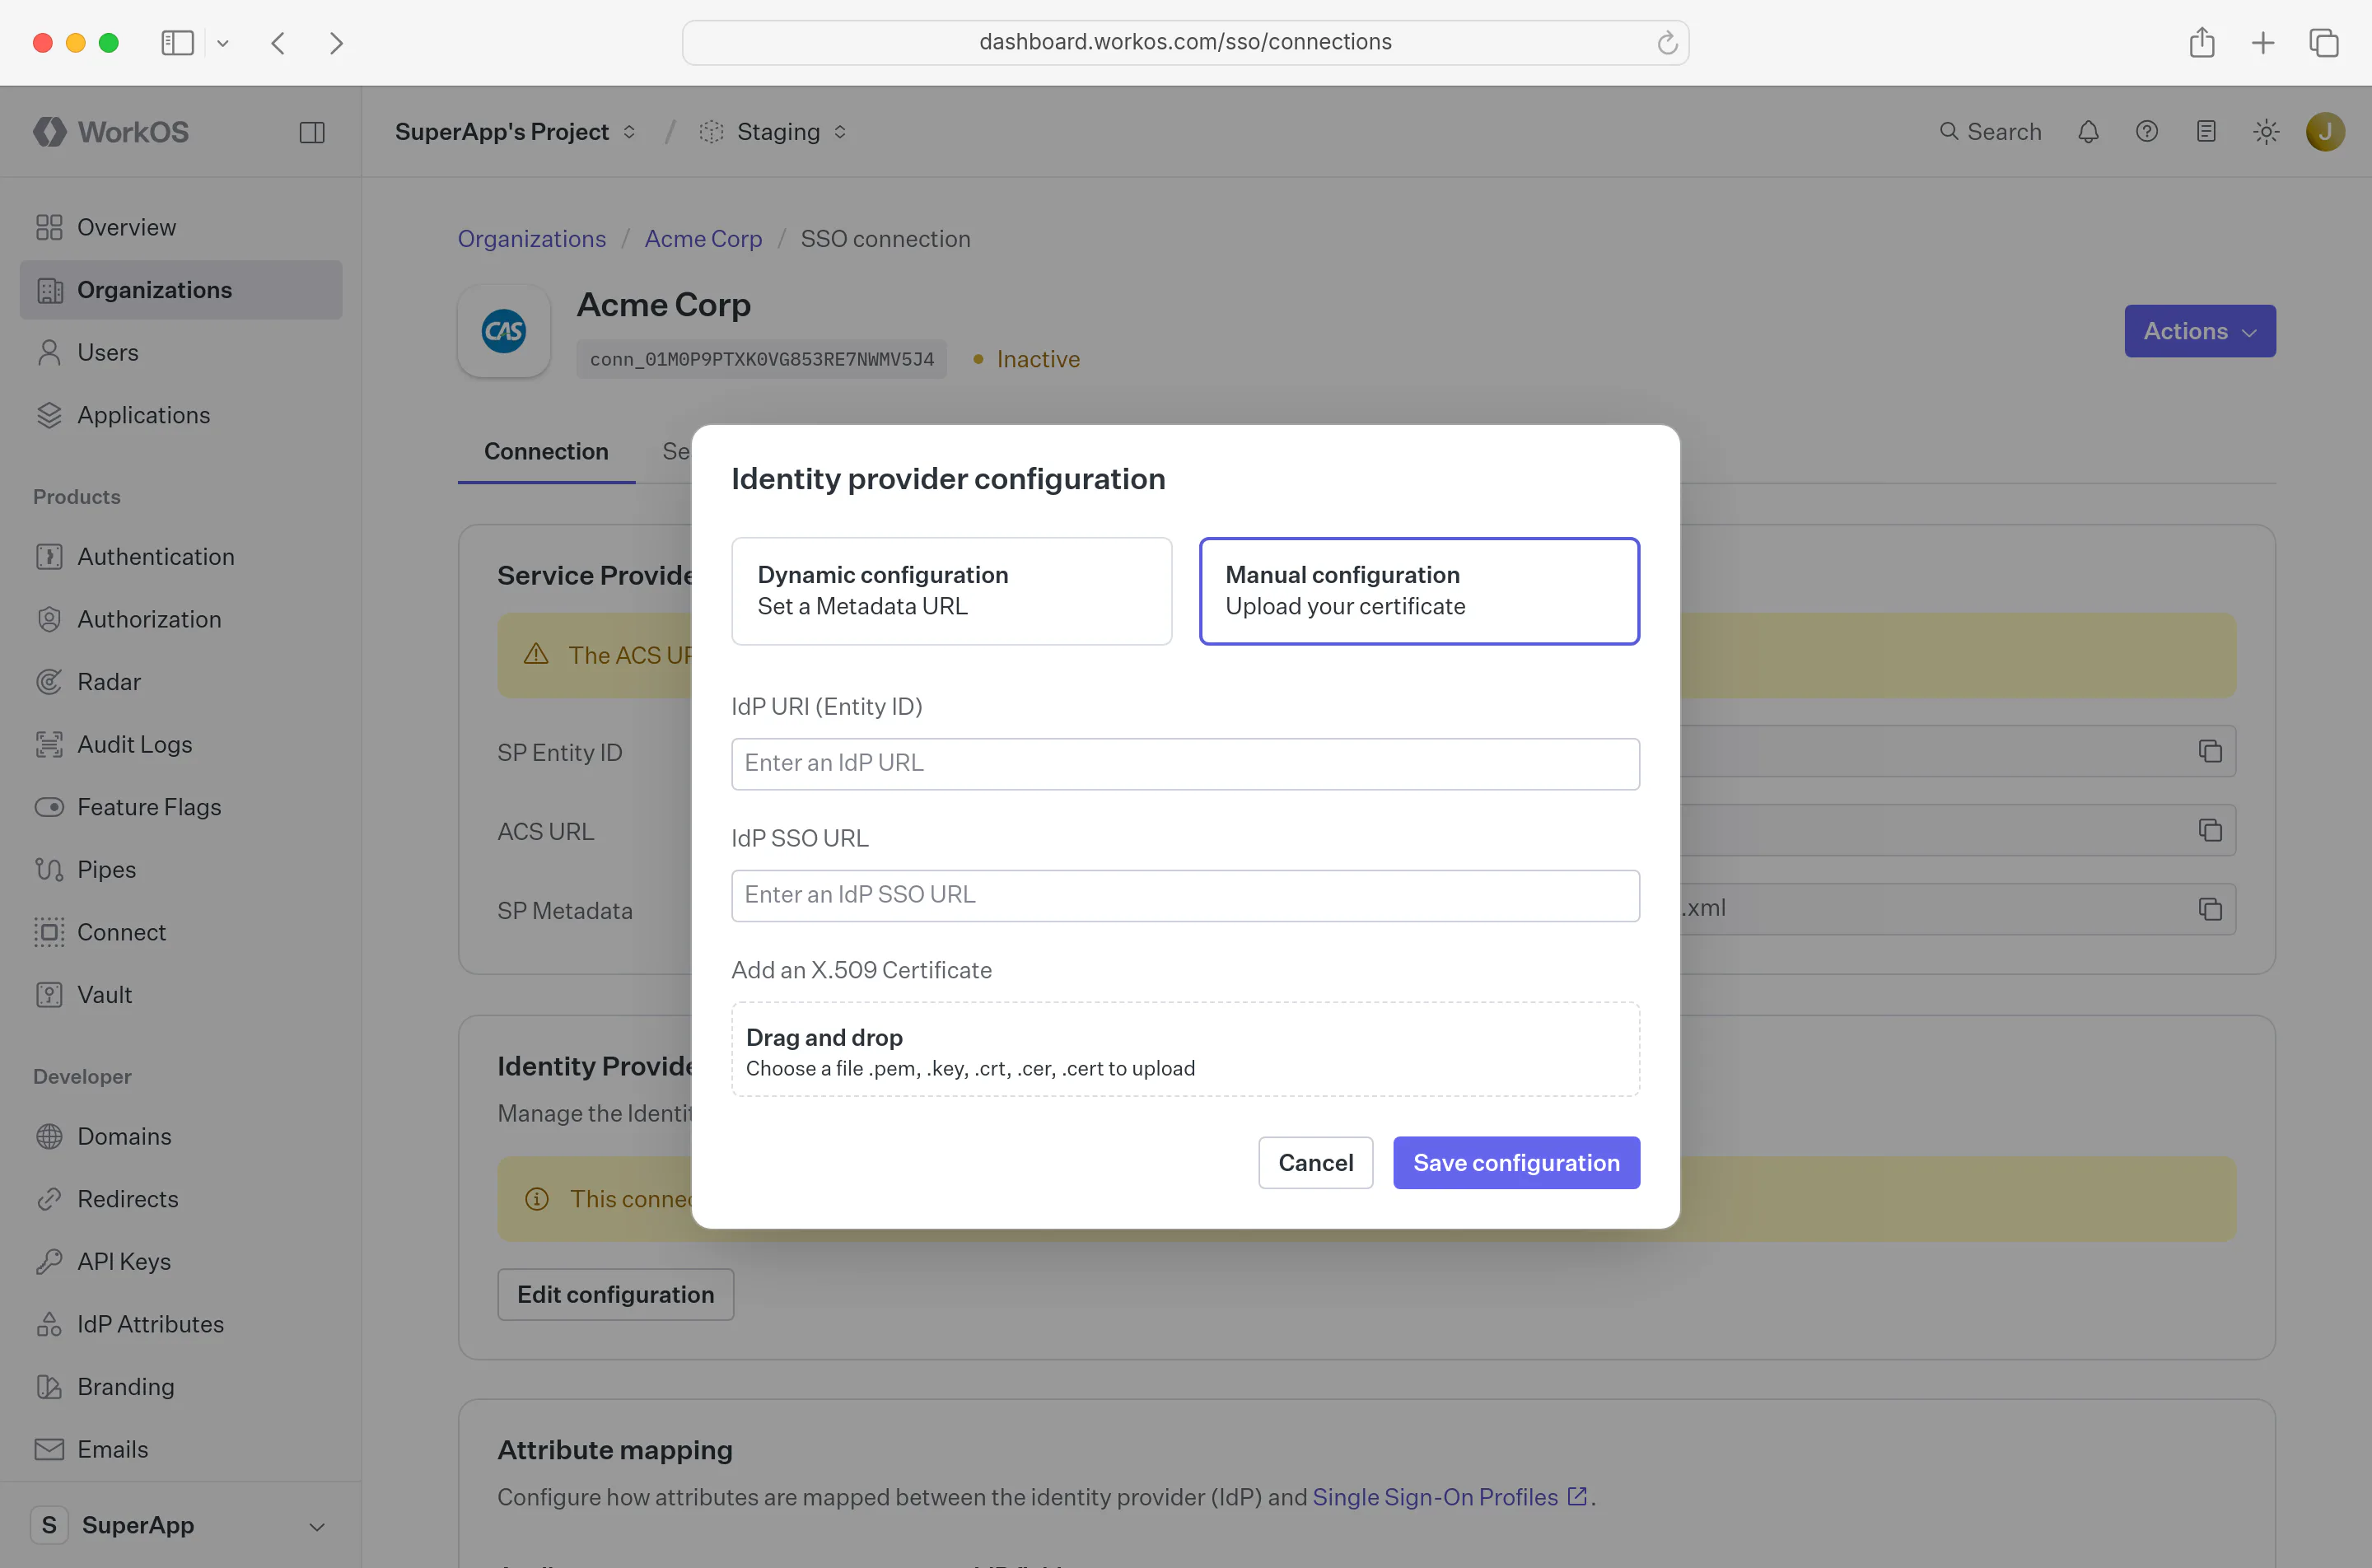Viewport: 2372px width, 1568px height.
Task: Open Pipes in the sidebar
Action: point(181,869)
